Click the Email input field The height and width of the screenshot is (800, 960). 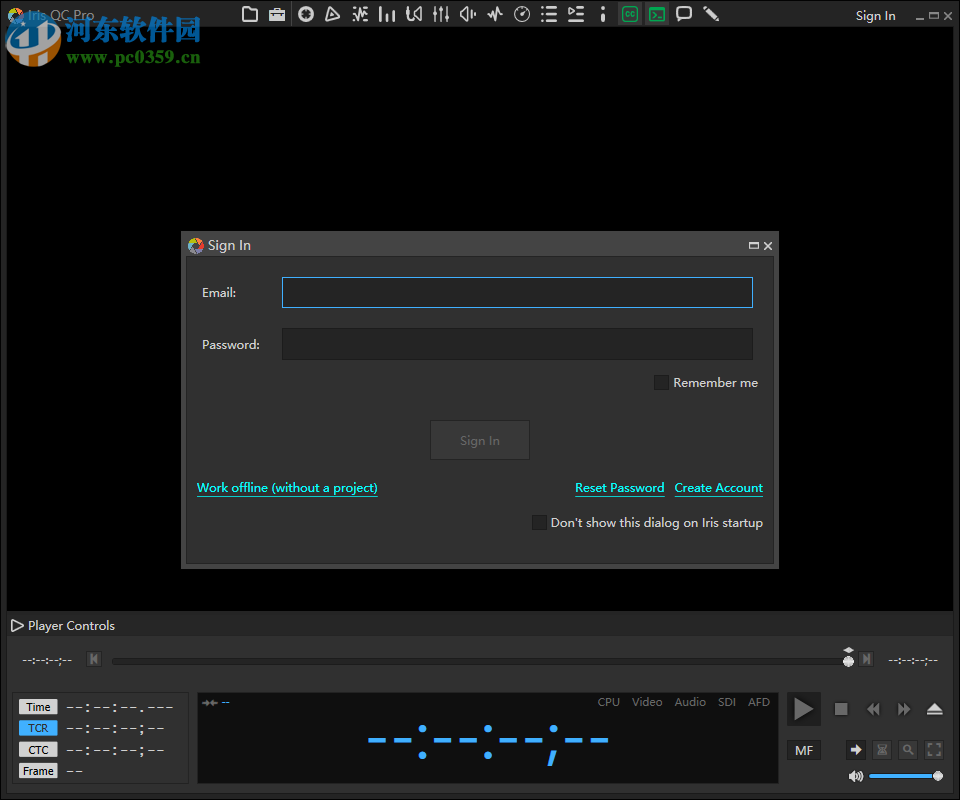pyautogui.click(x=516, y=293)
